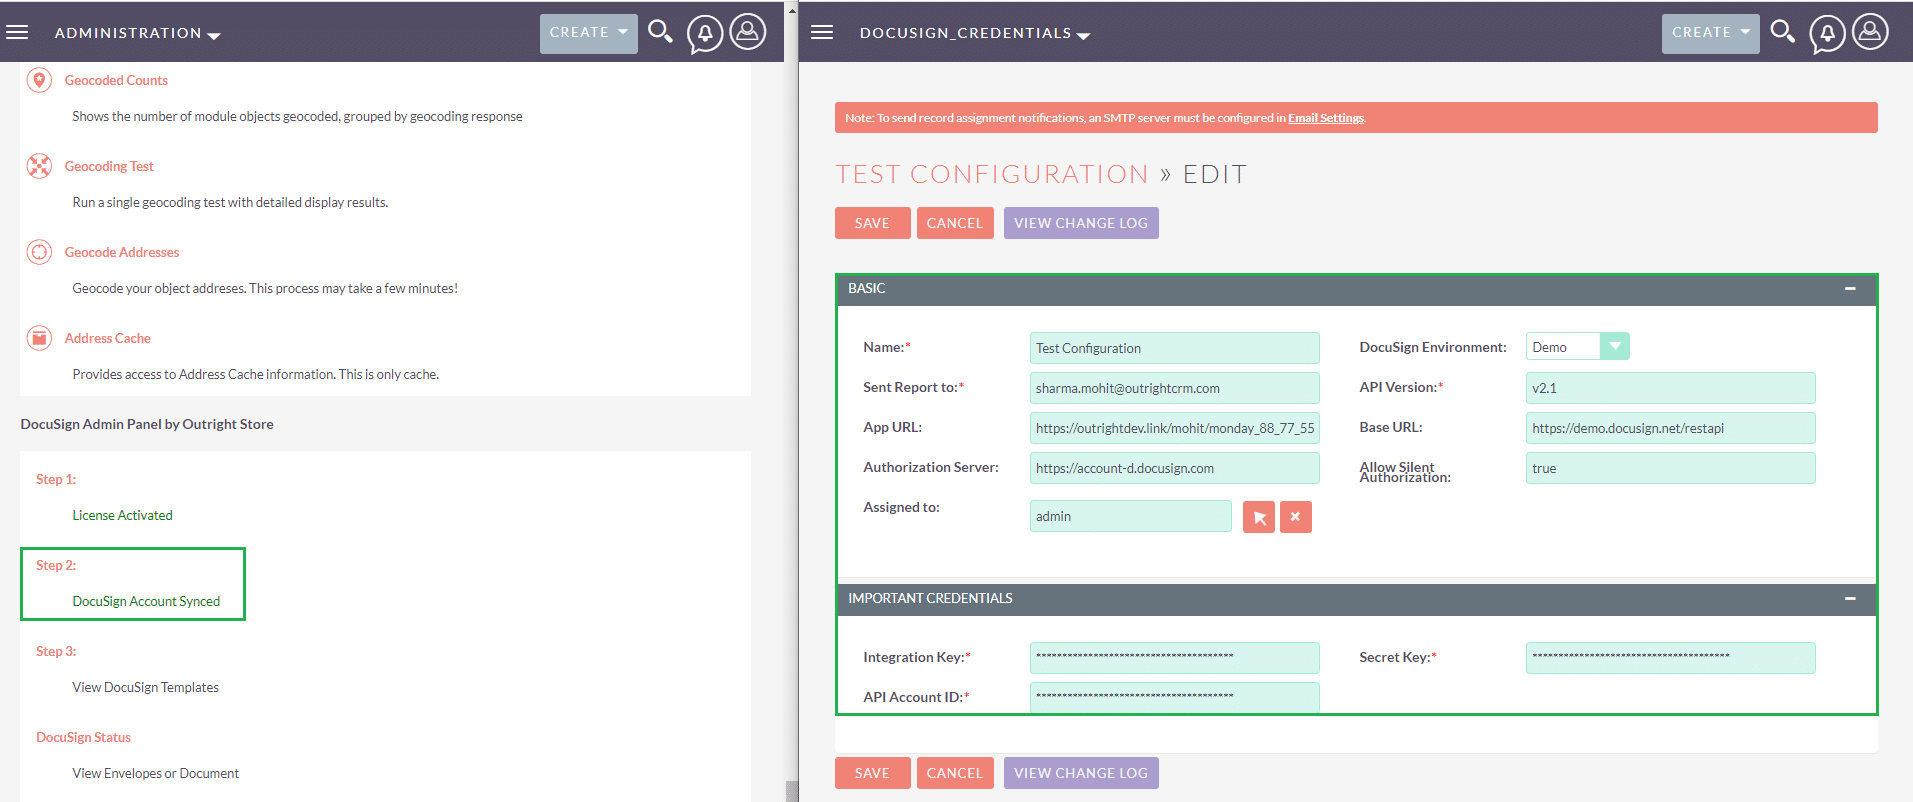Click Geocoded Counts pin icon

pyautogui.click(x=39, y=80)
